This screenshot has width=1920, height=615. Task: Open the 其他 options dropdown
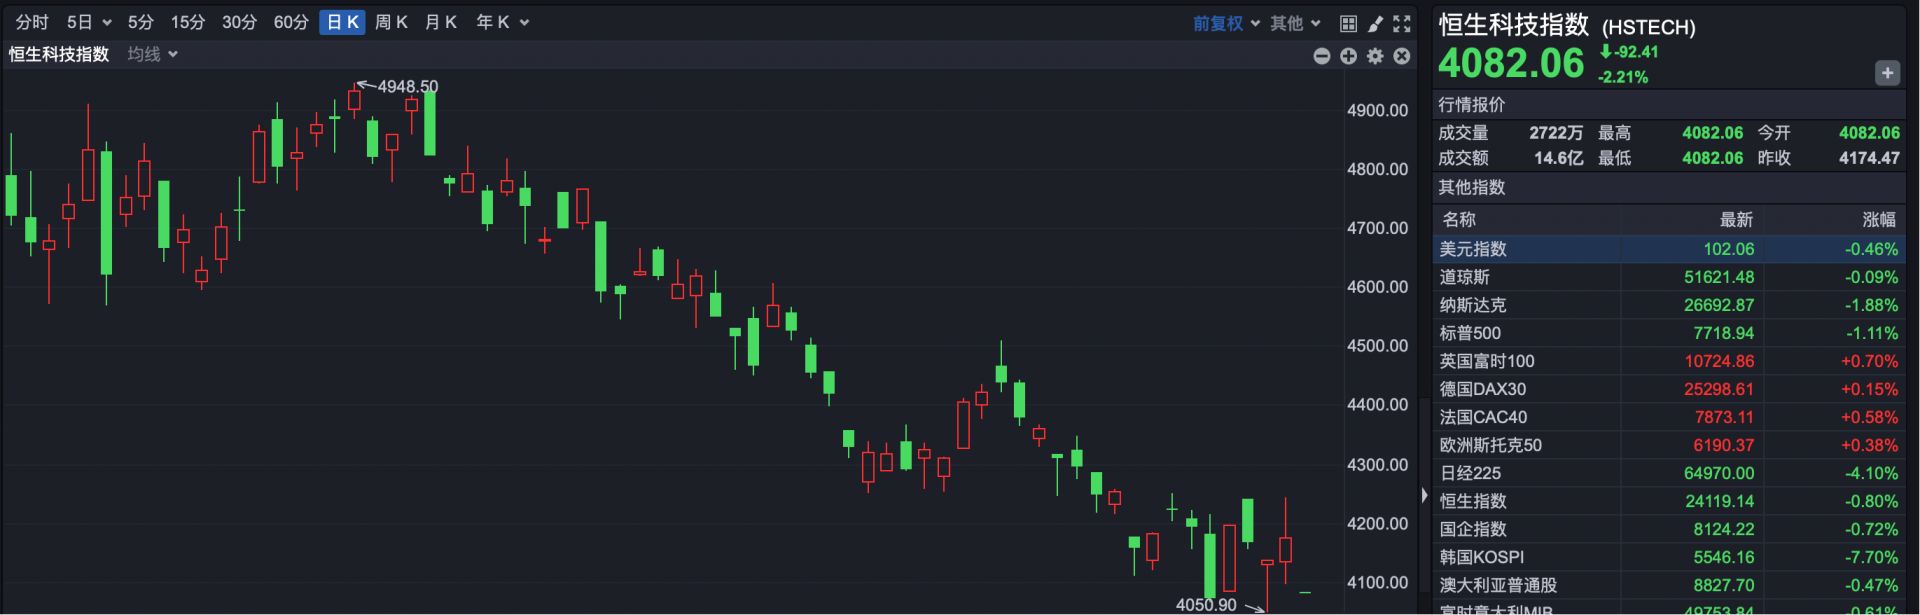[1295, 23]
